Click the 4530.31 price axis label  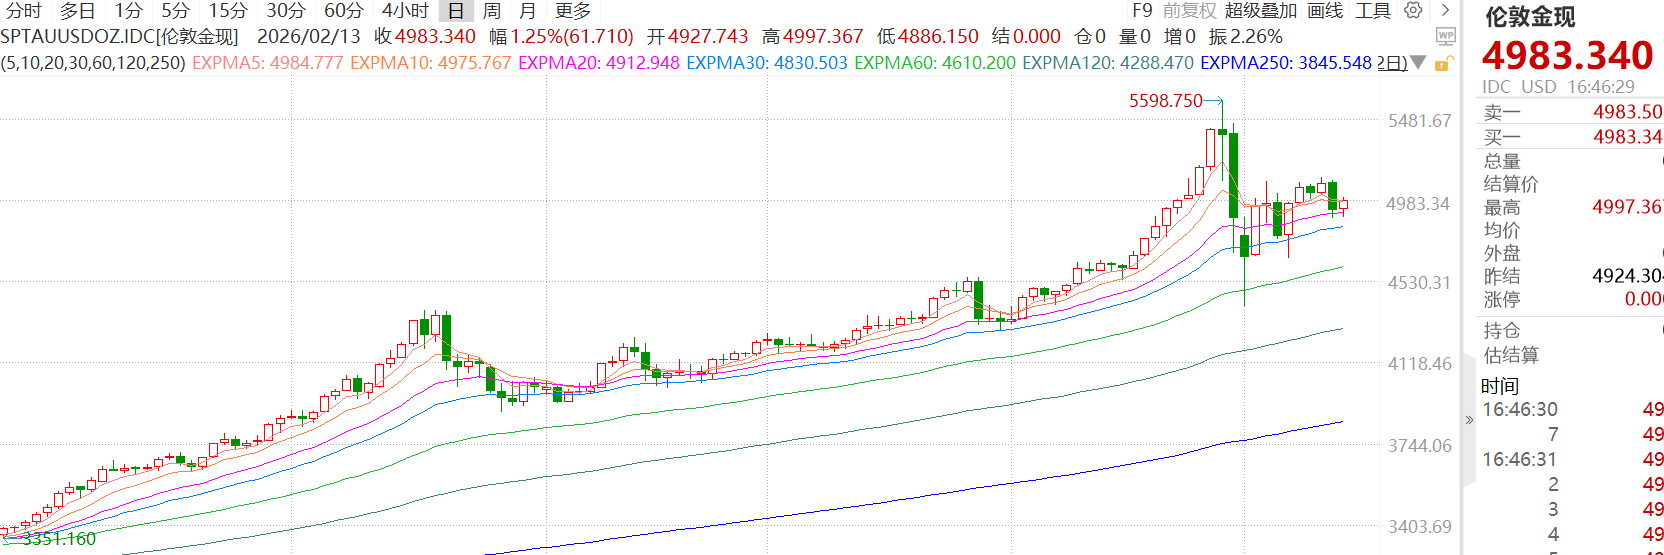1419,283
